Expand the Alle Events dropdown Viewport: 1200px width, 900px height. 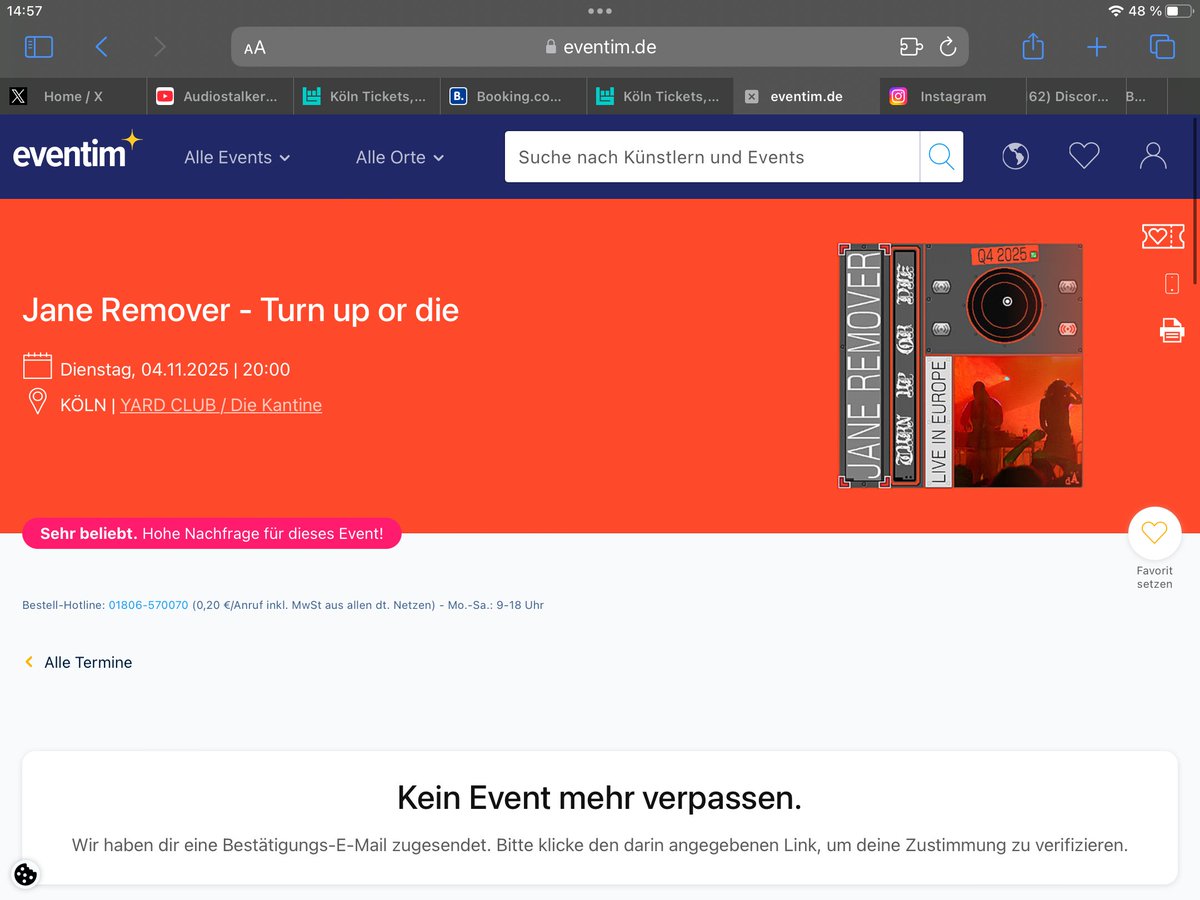[x=237, y=157]
